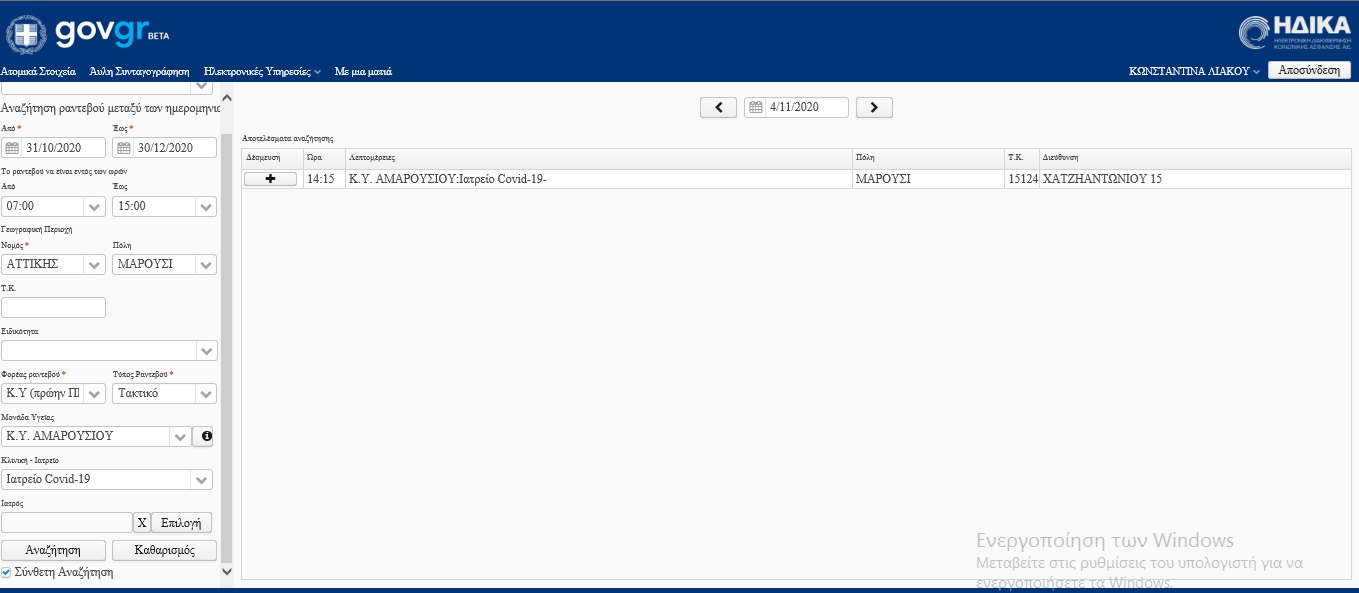The height and width of the screenshot is (593, 1359).
Task: Go to previous day with left arrow
Action: point(718,107)
